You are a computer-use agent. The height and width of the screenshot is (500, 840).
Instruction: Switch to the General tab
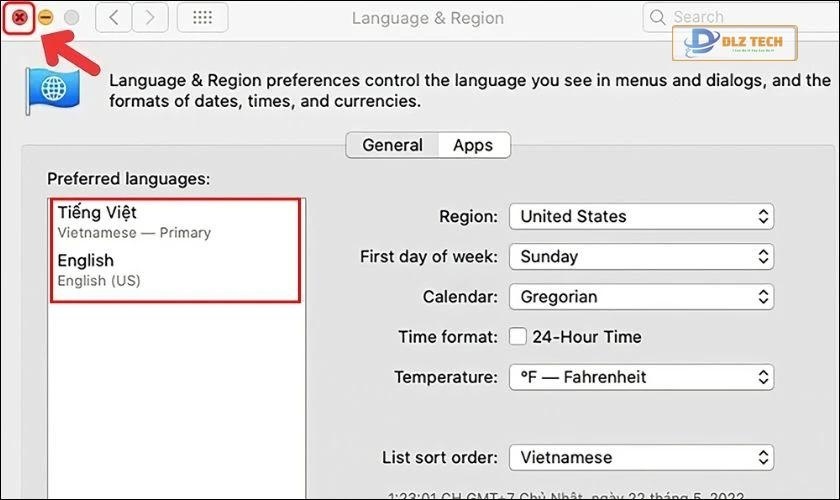392,145
